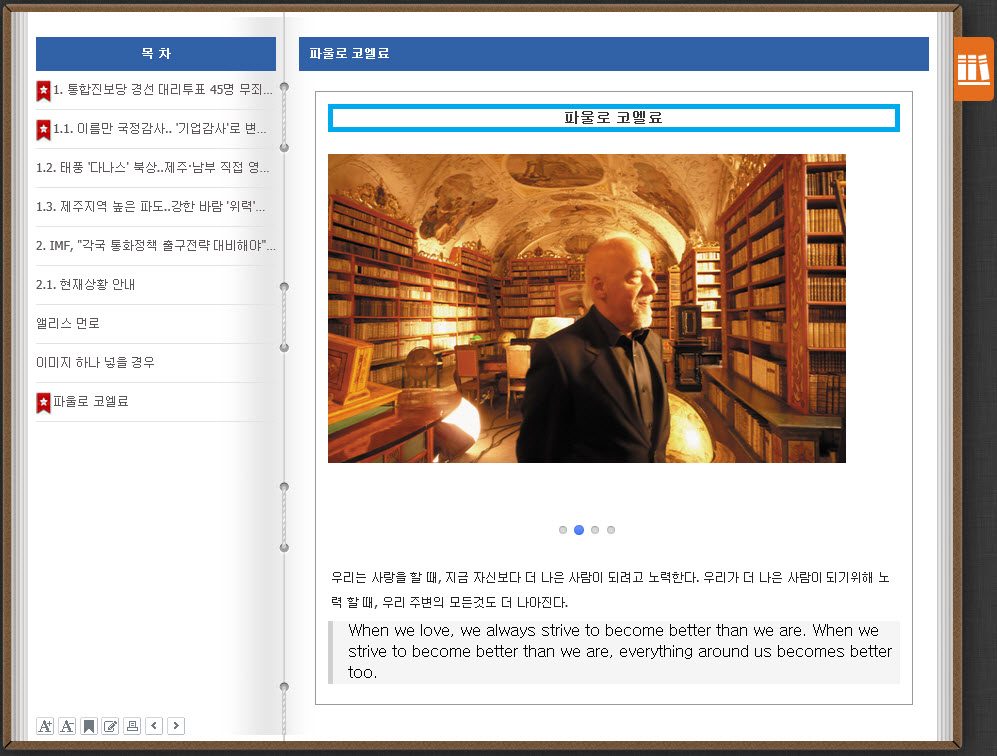Select third image slider dot

pyautogui.click(x=595, y=530)
